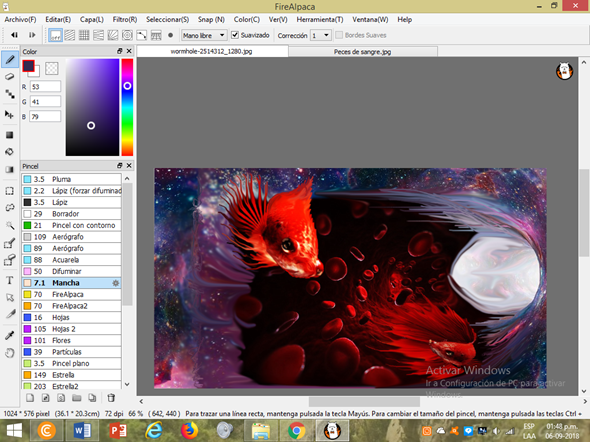Click inside the saturation color square
The height and width of the screenshot is (442, 590).
click(x=93, y=107)
